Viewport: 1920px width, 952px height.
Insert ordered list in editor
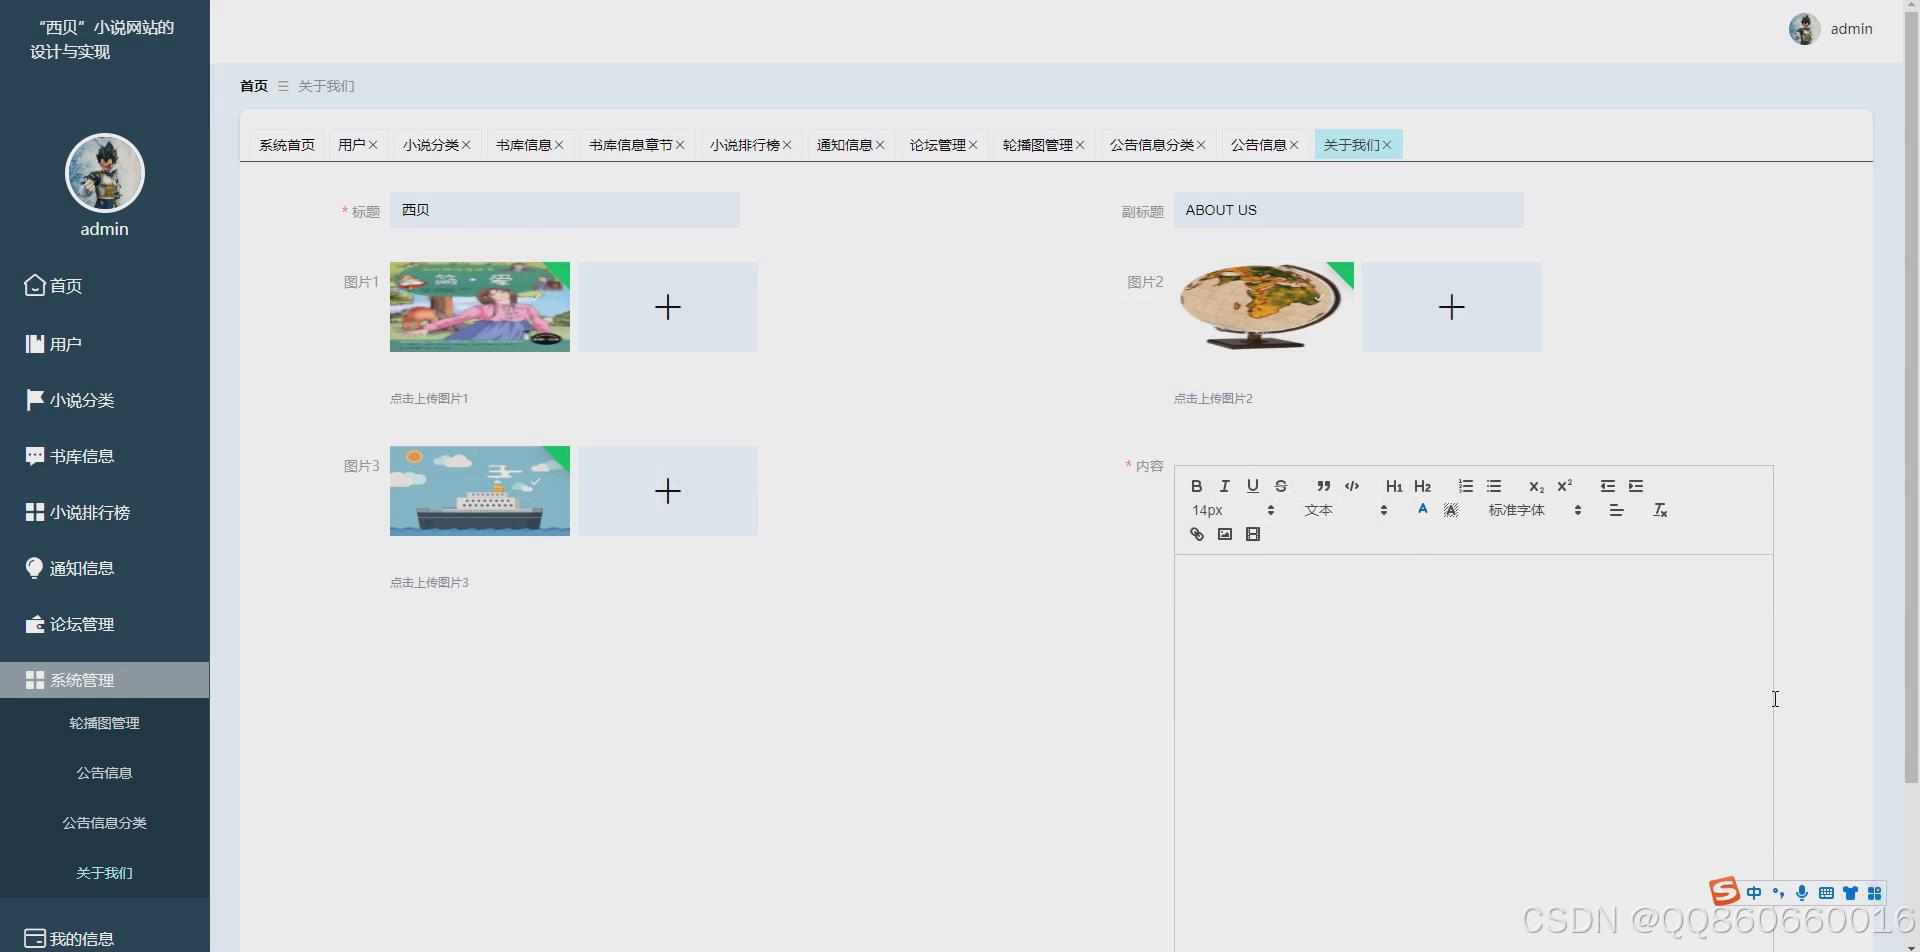click(1465, 486)
